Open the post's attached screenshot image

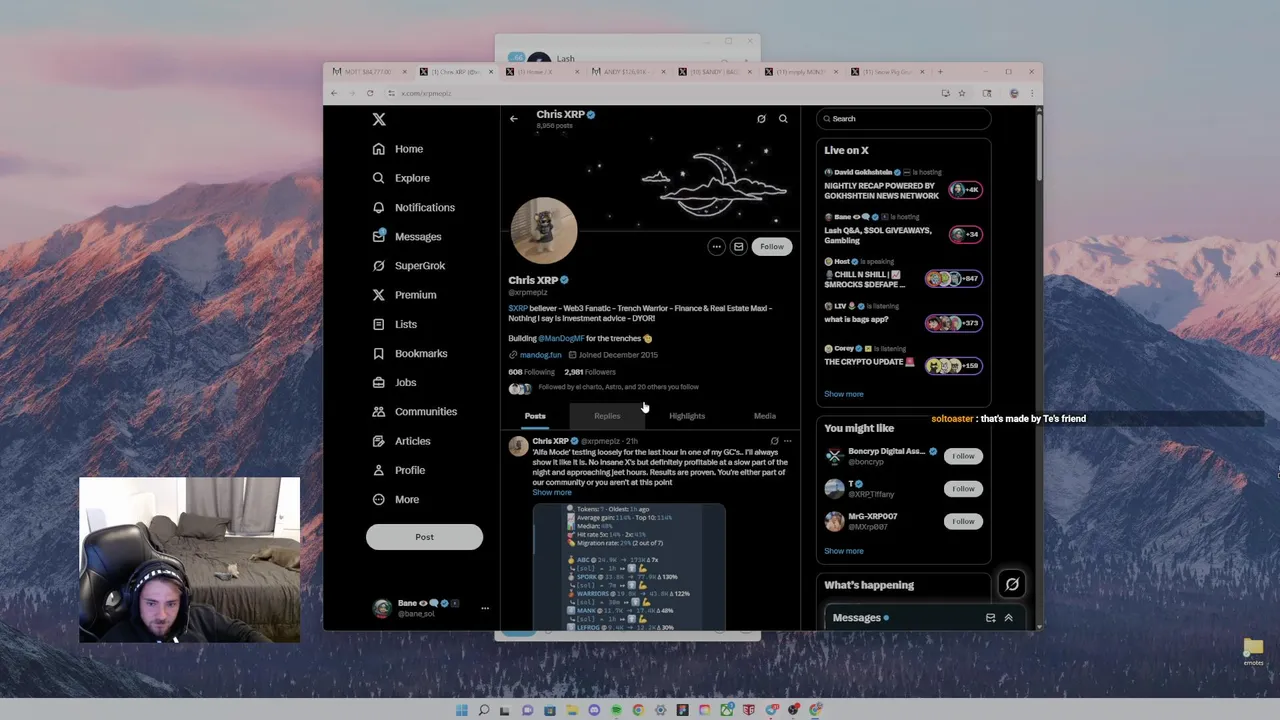point(629,567)
